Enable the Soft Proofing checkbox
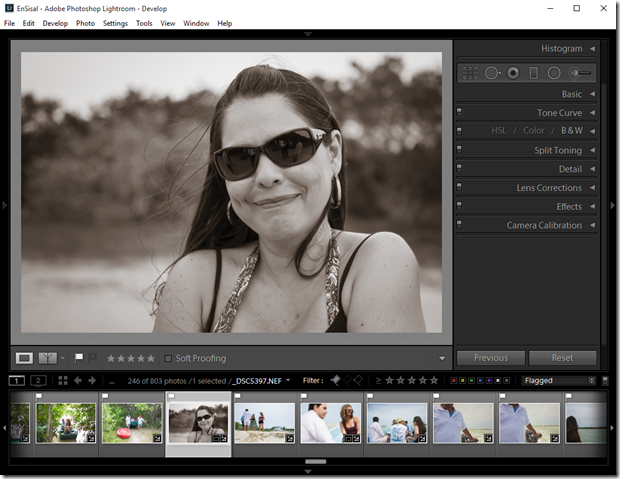This screenshot has width=620, height=479. pos(168,358)
